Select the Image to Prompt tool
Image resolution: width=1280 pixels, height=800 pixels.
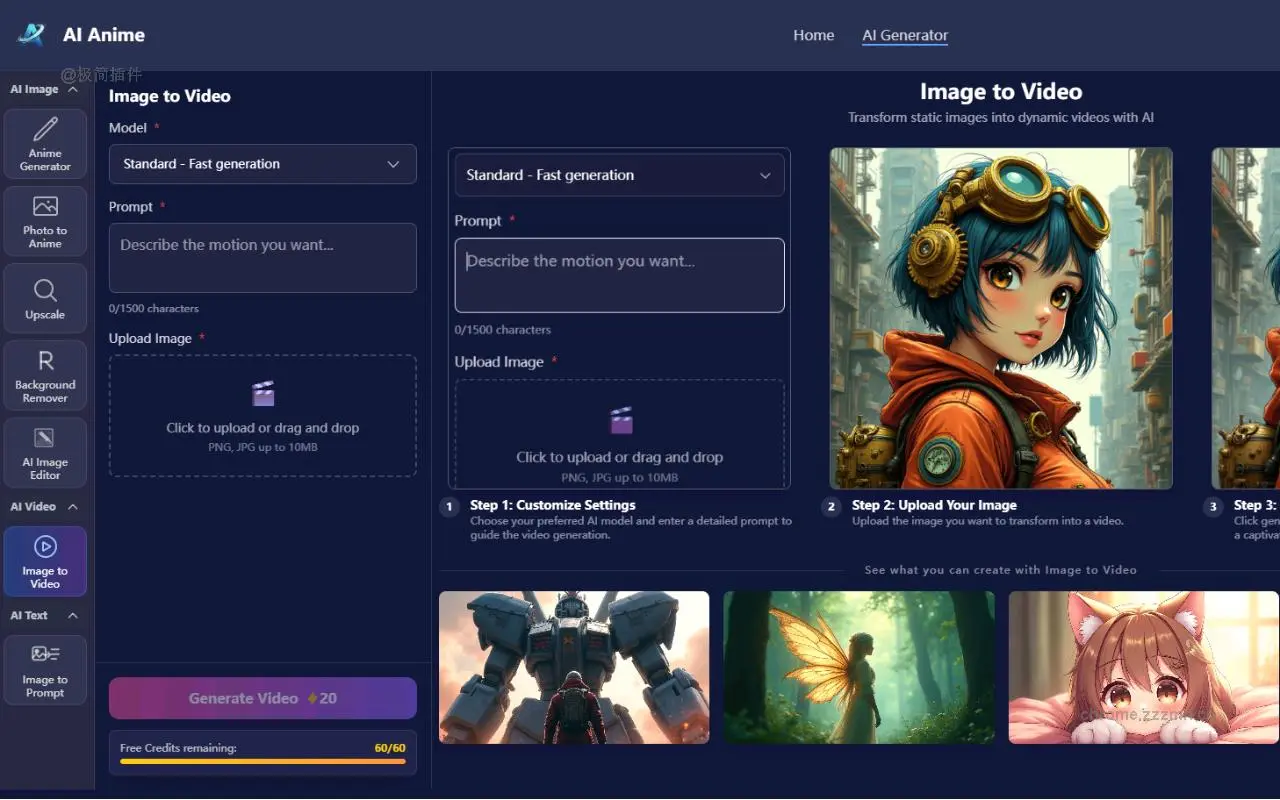45,669
